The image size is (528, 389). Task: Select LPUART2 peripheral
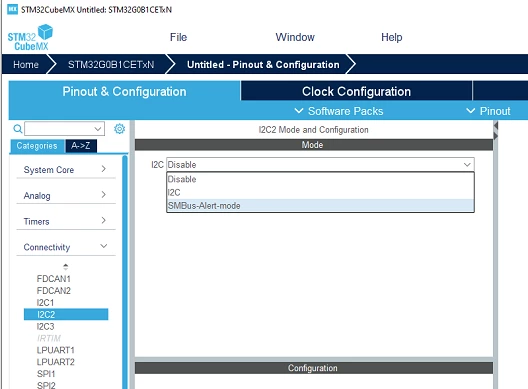(55, 362)
